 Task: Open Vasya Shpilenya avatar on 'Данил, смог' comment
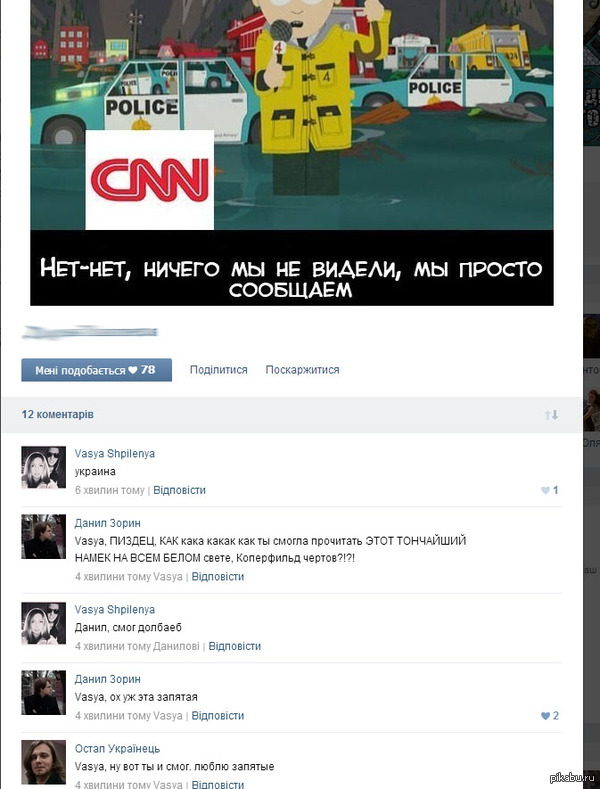click(43, 623)
